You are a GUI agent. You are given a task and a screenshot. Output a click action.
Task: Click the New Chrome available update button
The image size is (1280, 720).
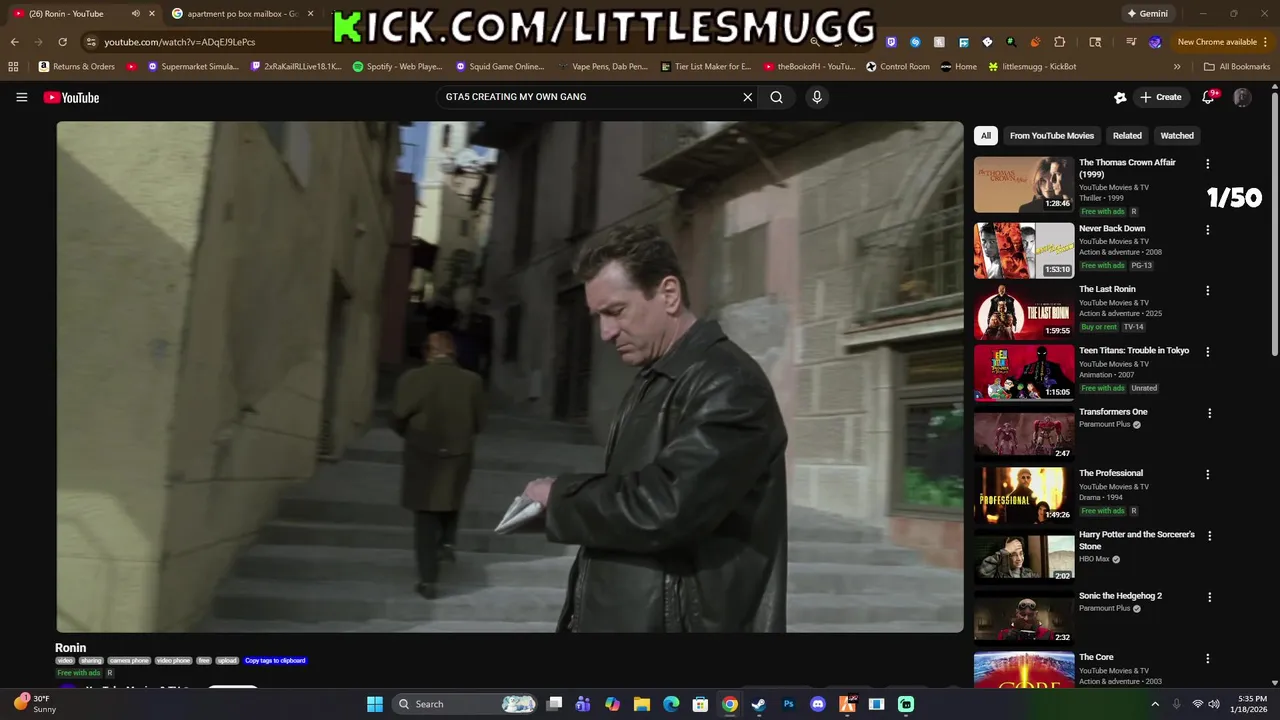pyautogui.click(x=1216, y=42)
